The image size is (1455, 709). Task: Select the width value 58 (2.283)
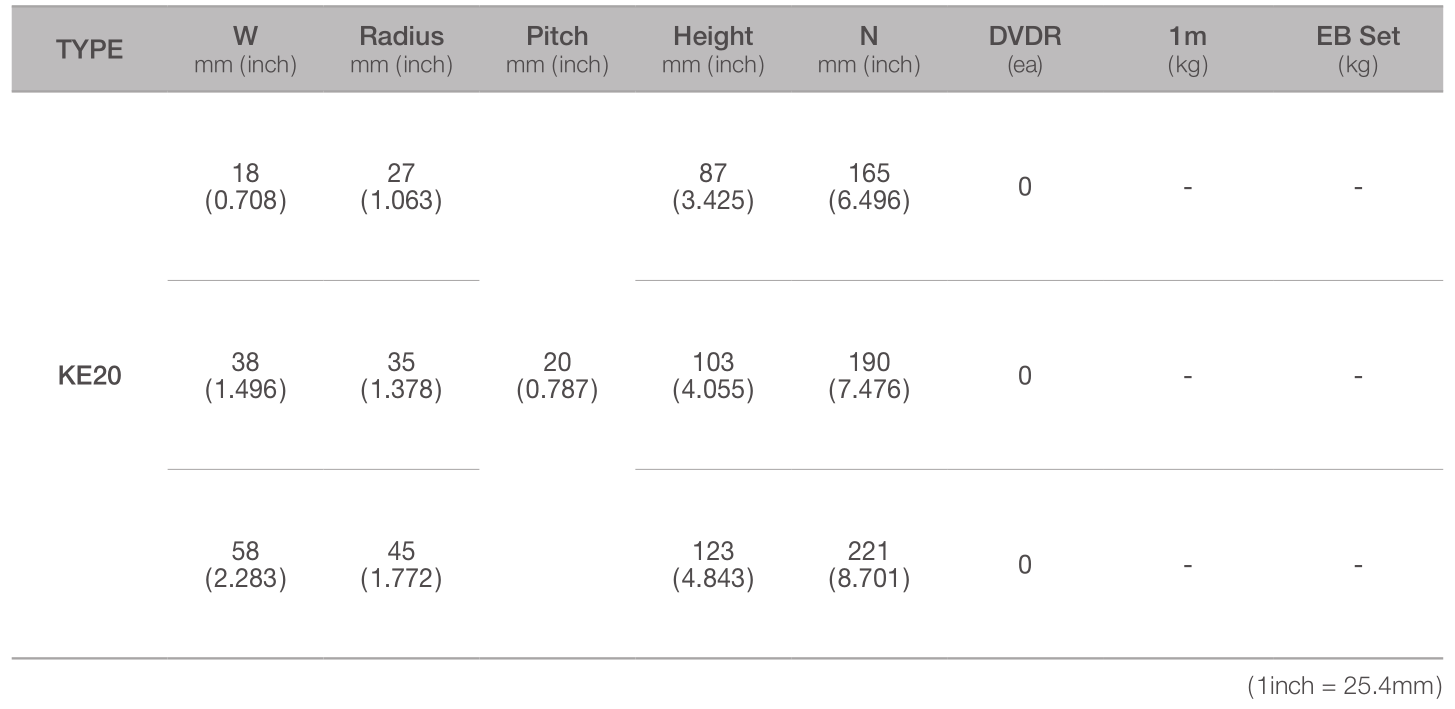(x=245, y=565)
